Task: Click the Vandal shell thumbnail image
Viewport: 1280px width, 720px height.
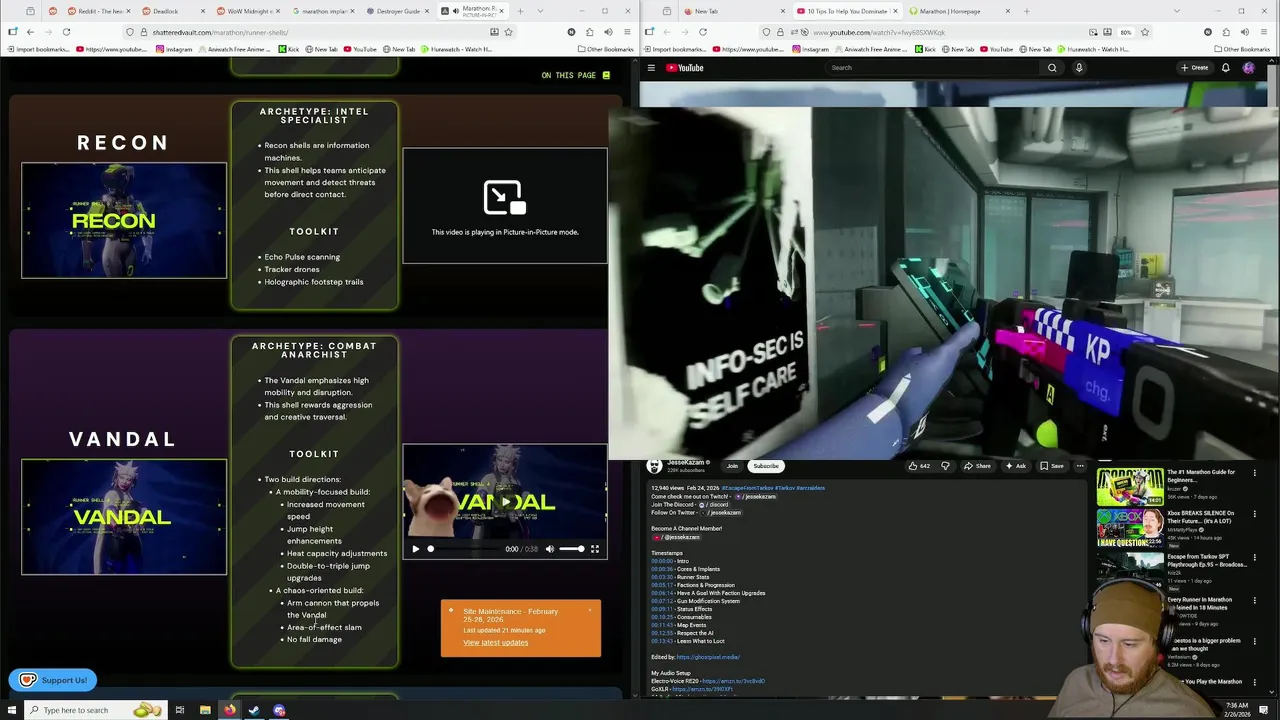Action: pos(124,517)
